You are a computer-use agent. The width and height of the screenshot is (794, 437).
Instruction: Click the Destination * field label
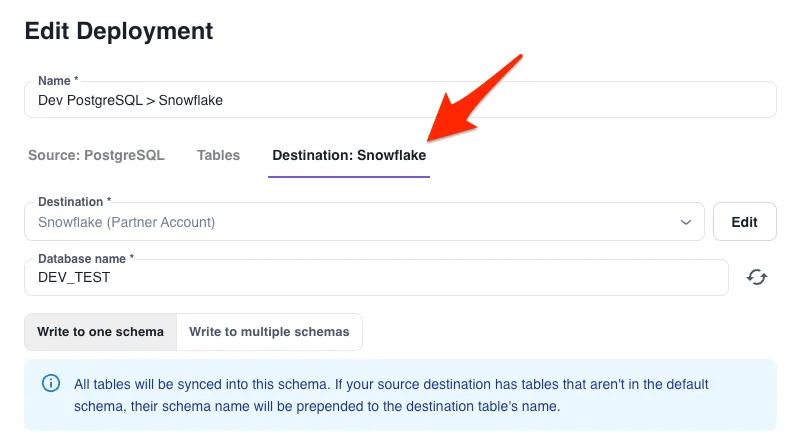(74, 202)
